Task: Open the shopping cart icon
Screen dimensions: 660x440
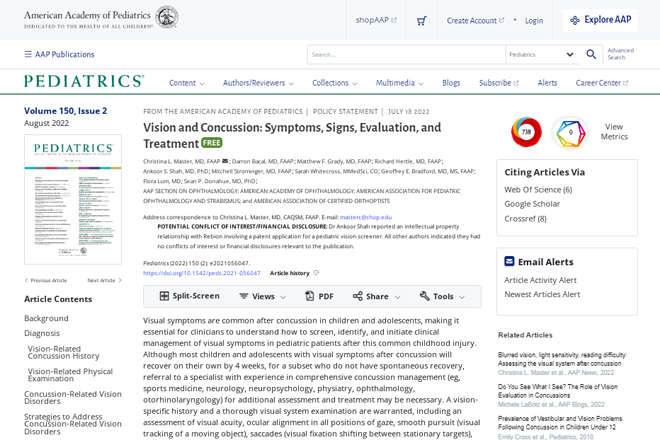Action: [421, 21]
